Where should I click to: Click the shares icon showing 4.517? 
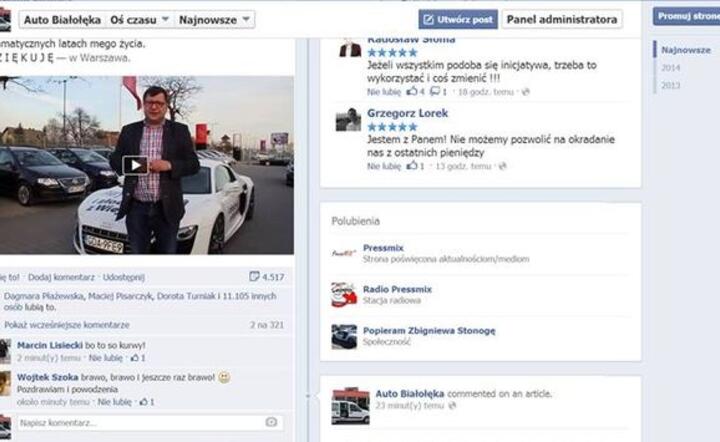[x=254, y=276]
